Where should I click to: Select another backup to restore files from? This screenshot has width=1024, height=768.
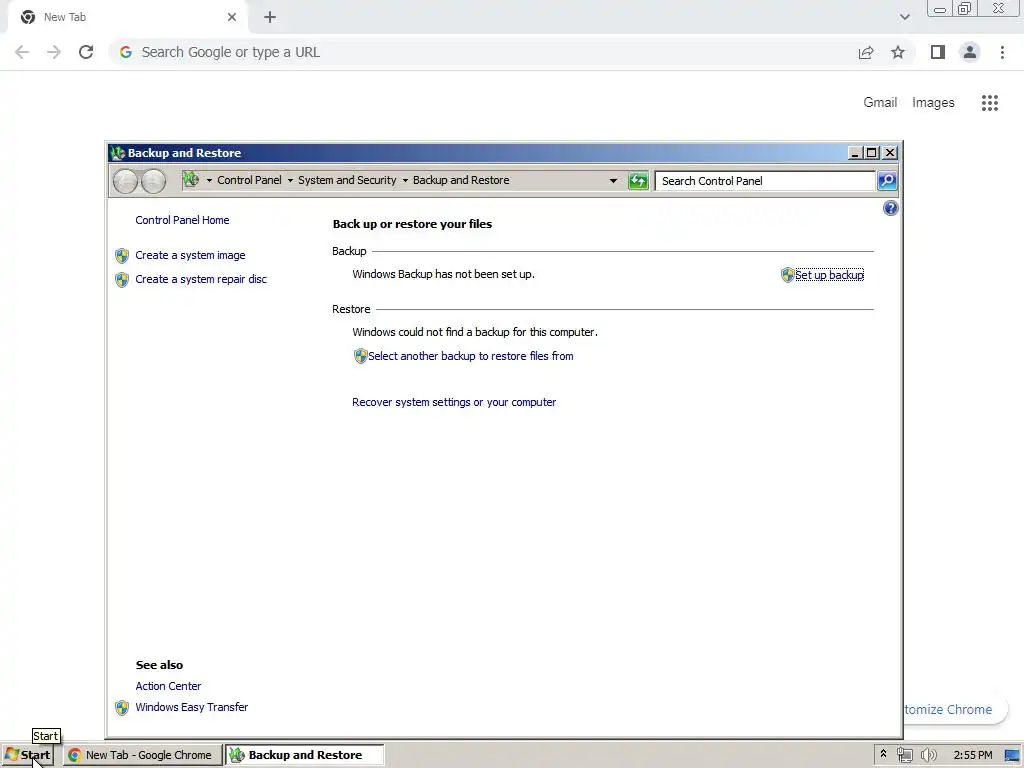(470, 356)
